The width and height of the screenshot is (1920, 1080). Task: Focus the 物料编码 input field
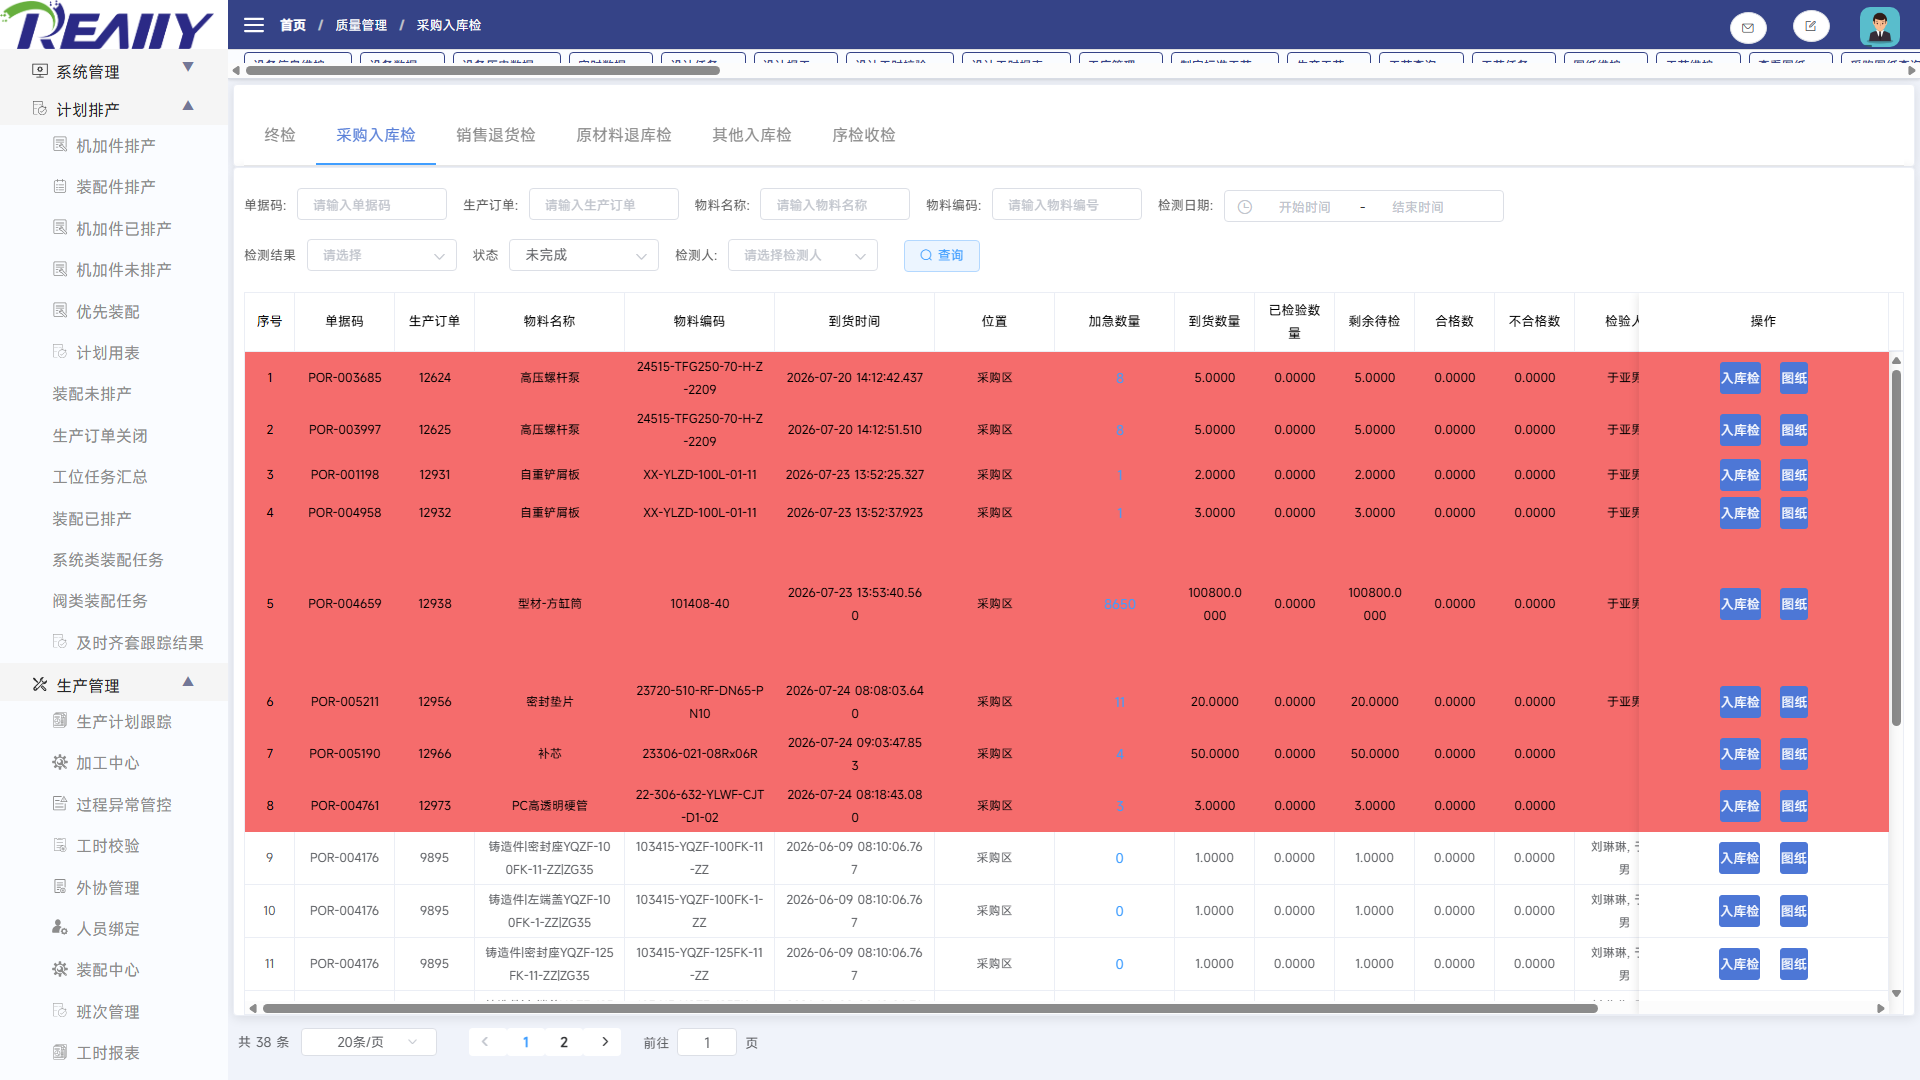[x=1067, y=204]
